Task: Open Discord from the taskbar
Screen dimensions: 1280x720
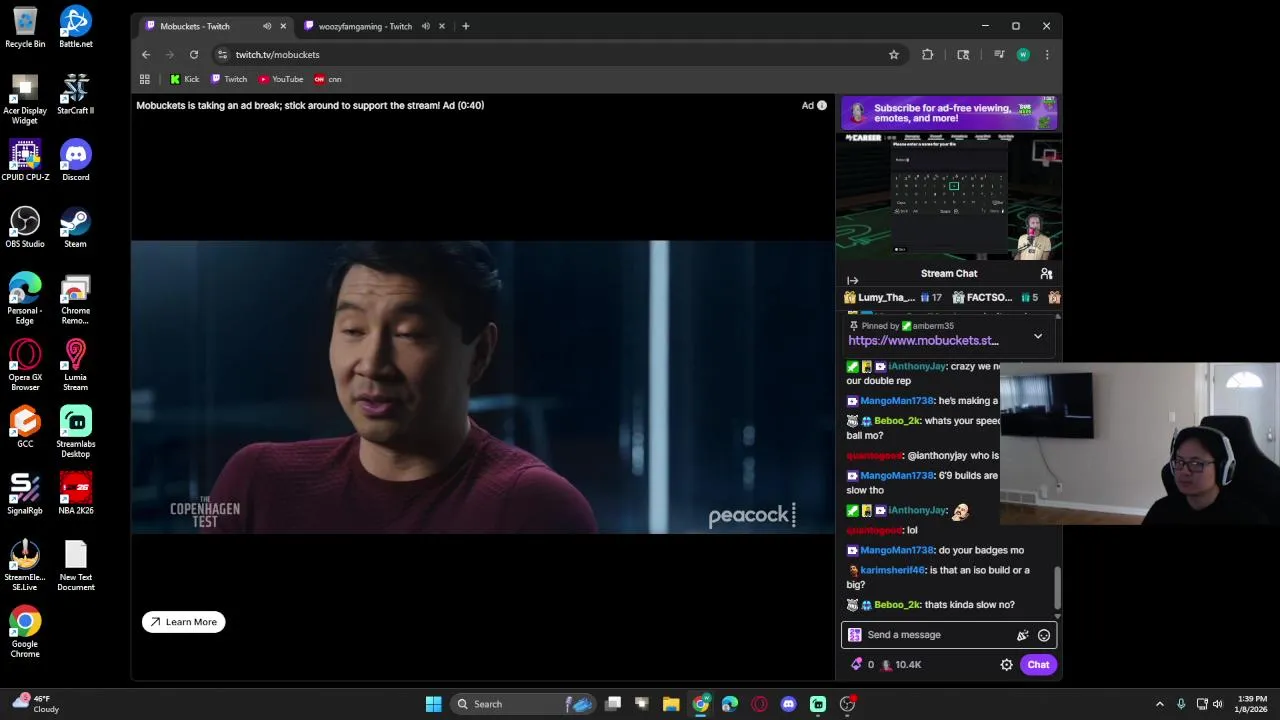Action: pos(788,704)
